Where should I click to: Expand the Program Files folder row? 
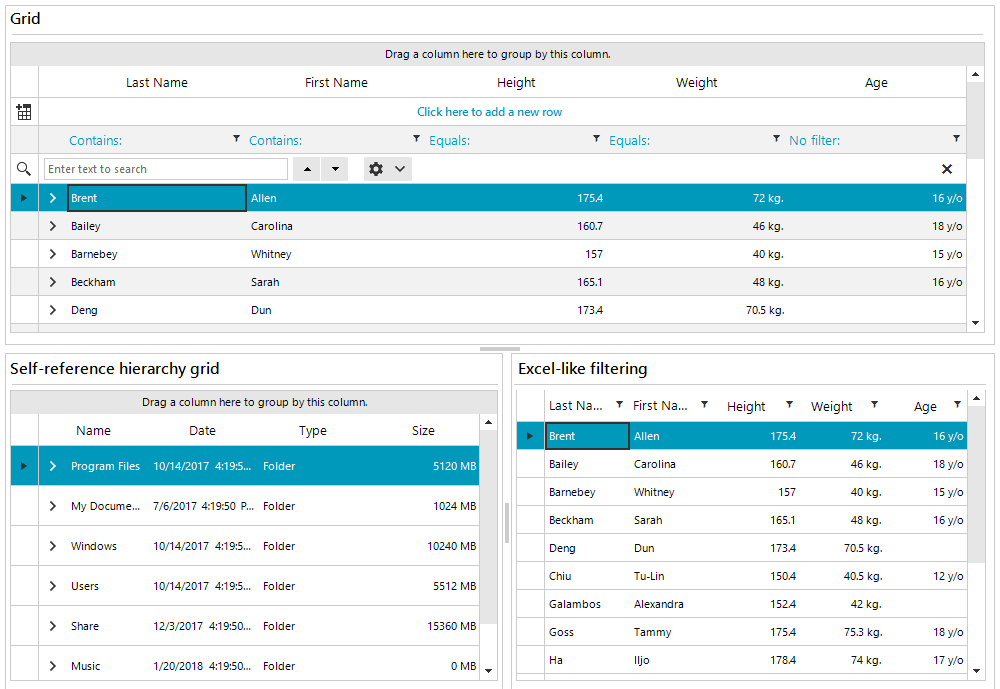53,466
